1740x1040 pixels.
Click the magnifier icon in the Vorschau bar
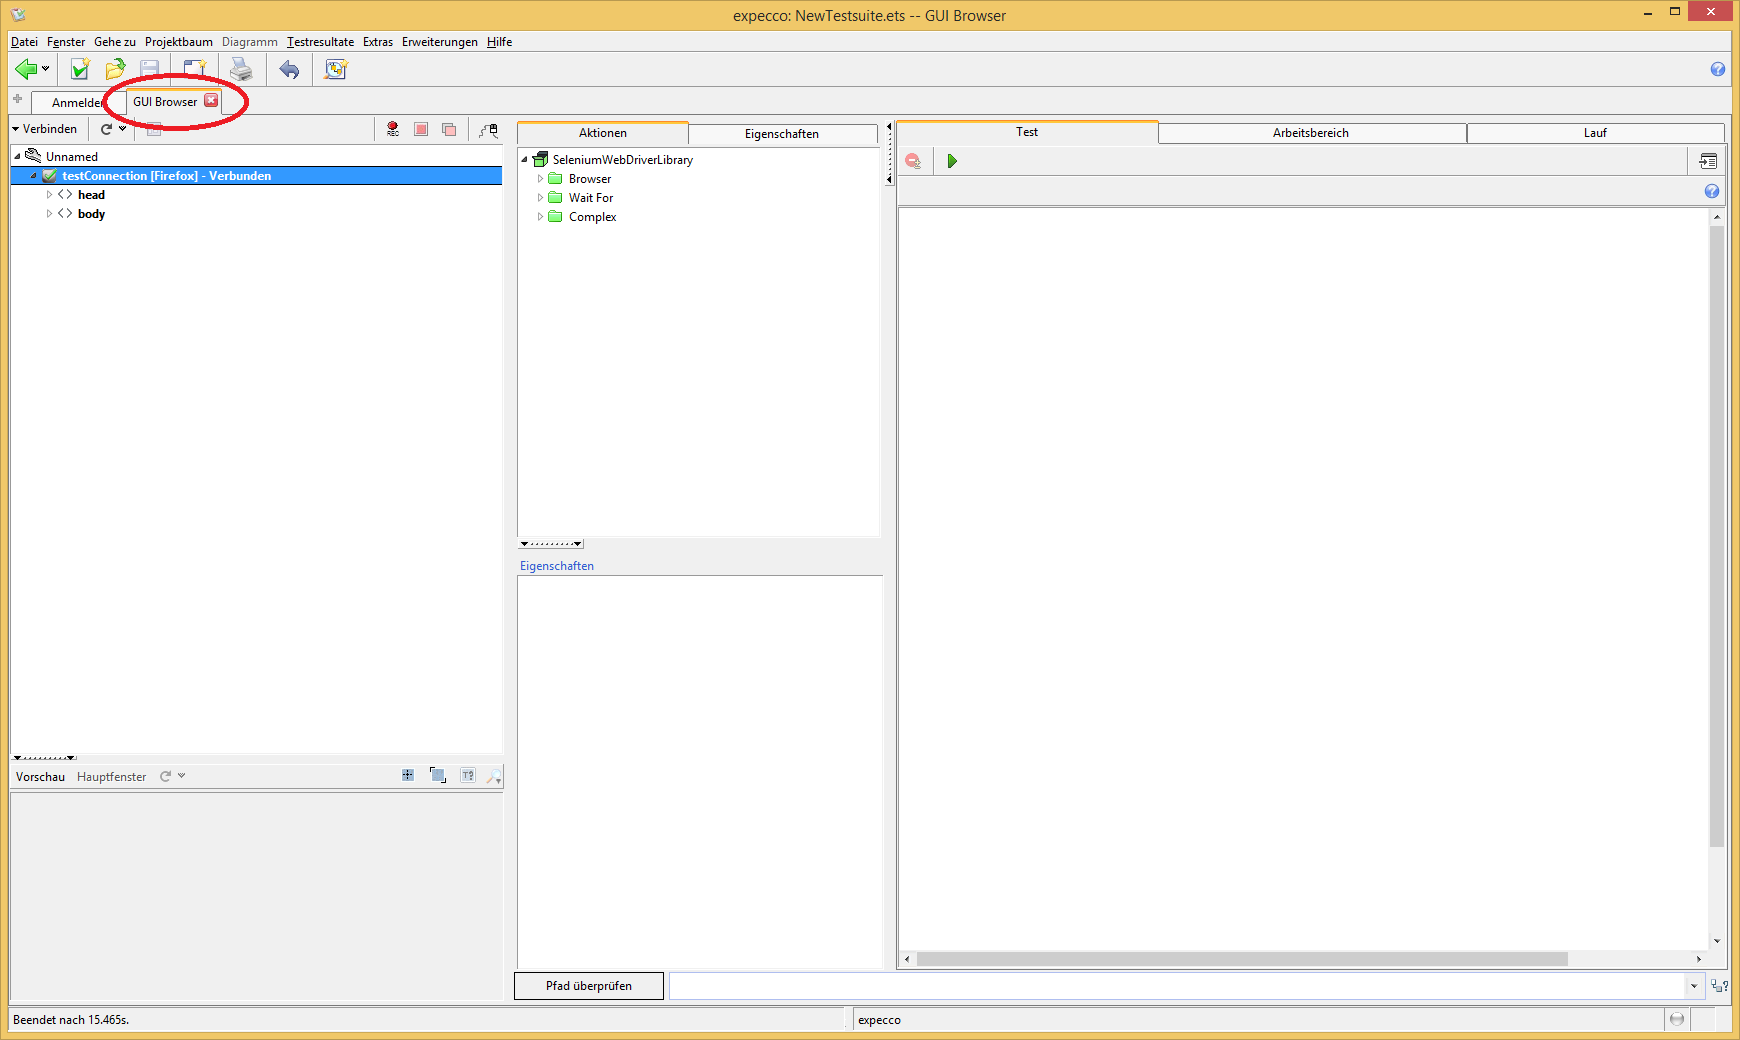[x=494, y=776]
